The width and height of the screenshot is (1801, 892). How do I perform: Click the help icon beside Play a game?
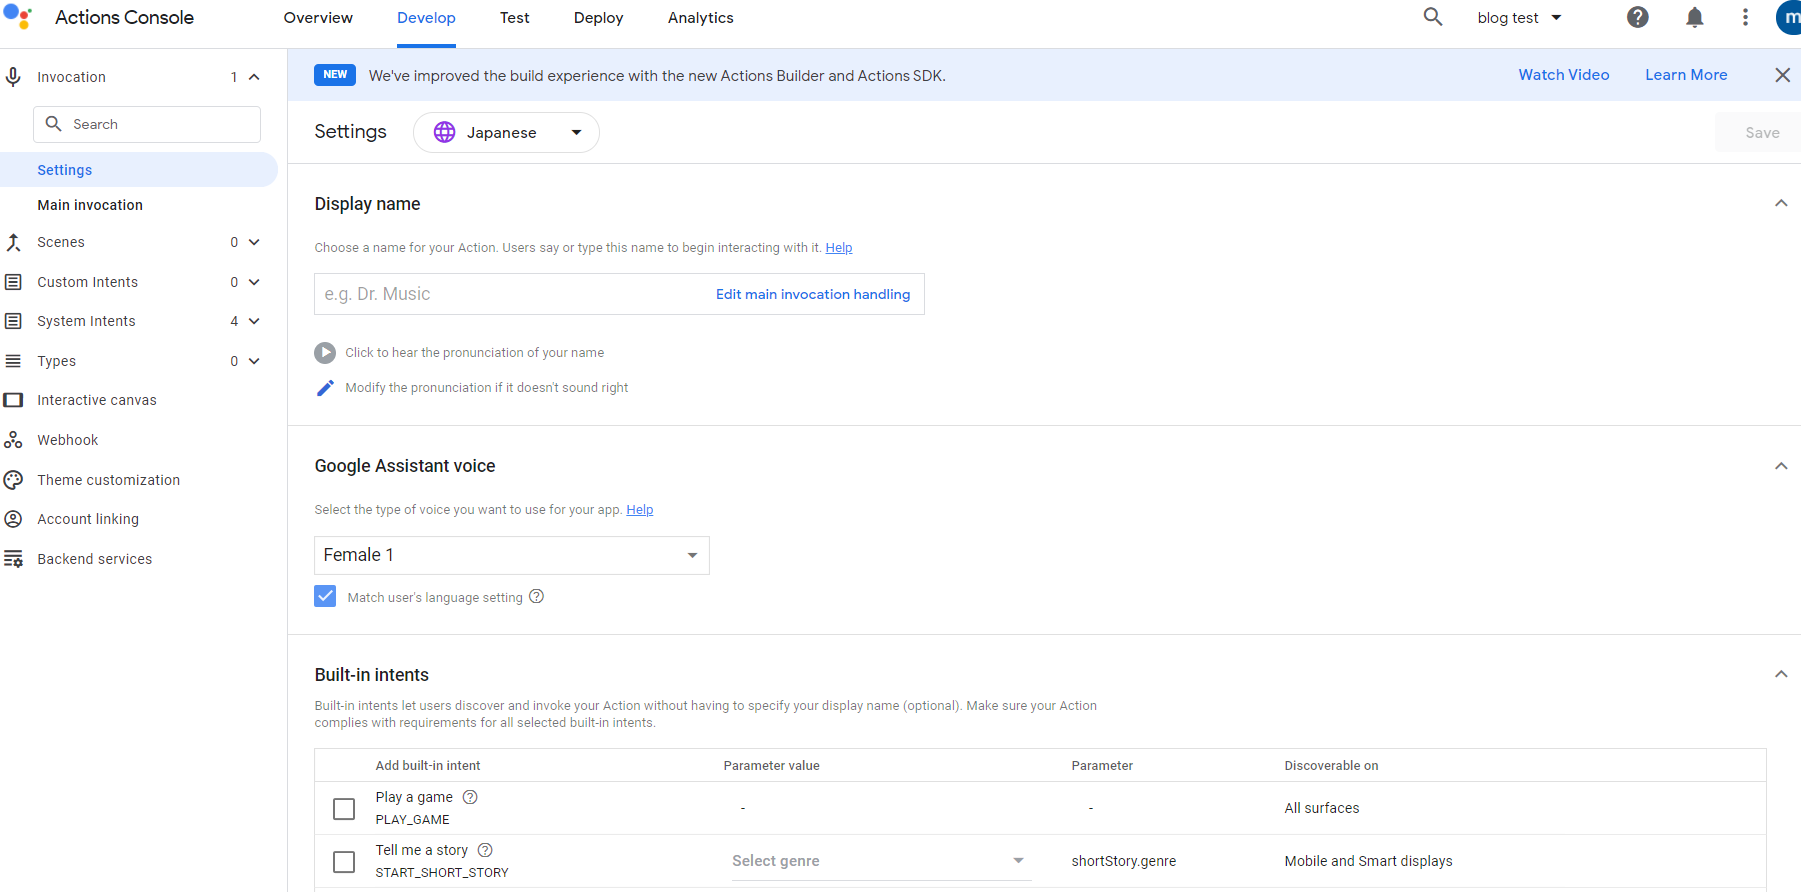point(470,797)
